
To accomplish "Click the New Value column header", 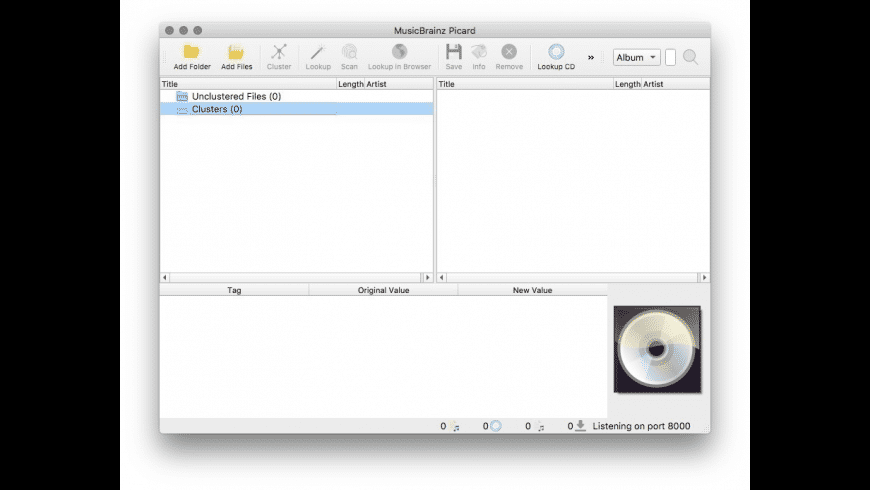I will [x=533, y=290].
